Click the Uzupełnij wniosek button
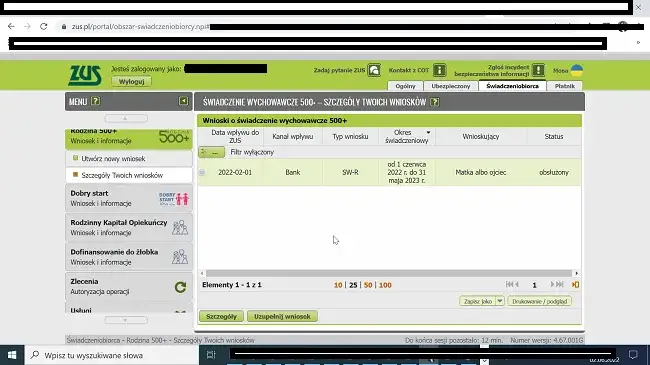Screen dimensions: 650x365 (x=282, y=316)
